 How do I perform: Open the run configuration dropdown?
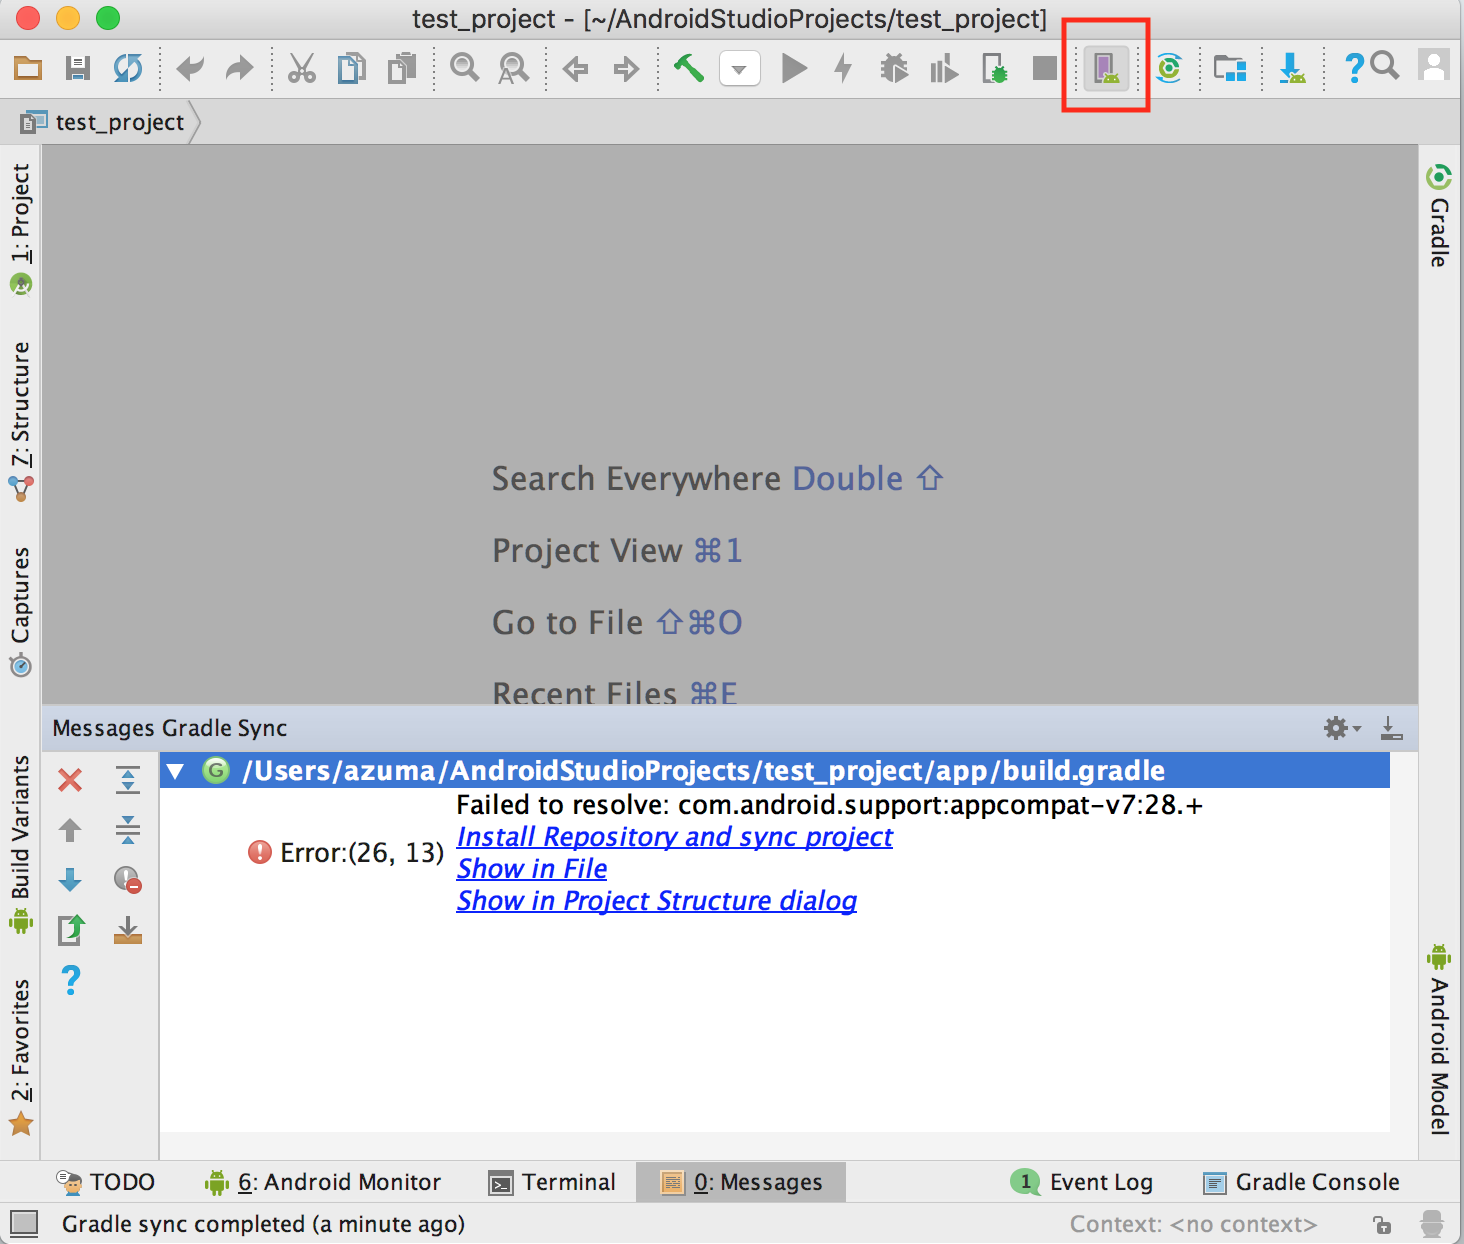739,68
